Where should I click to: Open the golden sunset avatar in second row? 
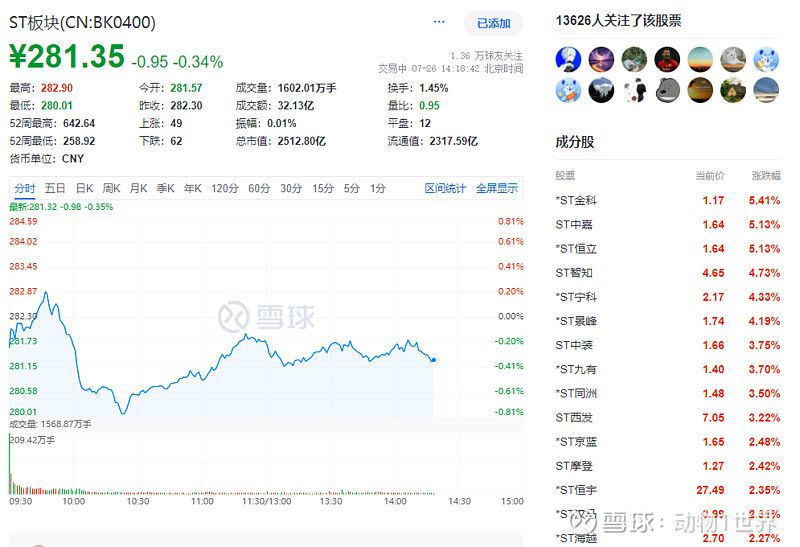tap(700, 90)
